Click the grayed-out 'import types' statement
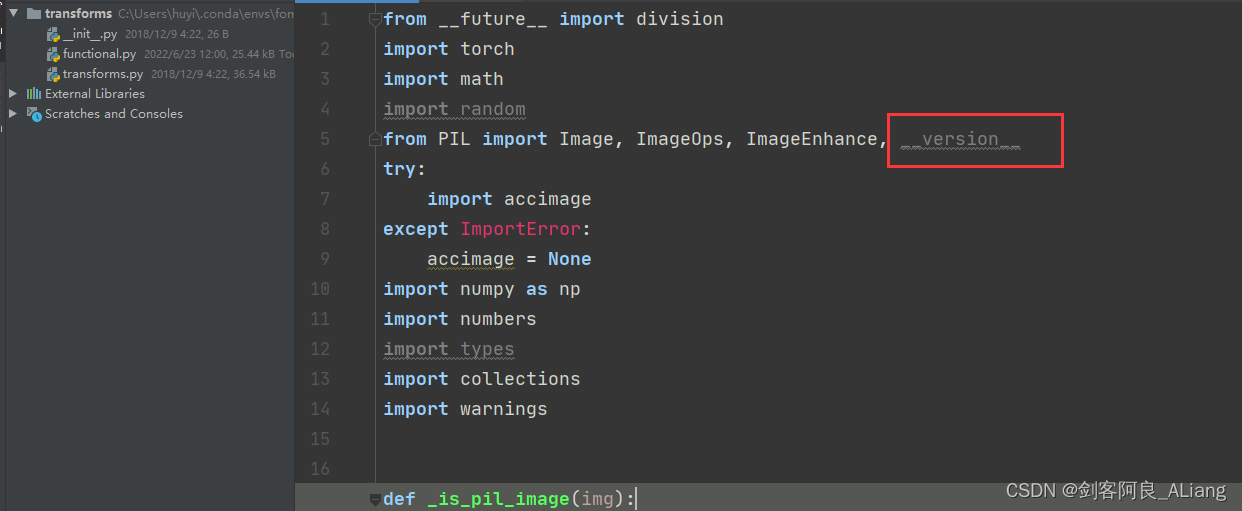This screenshot has width=1242, height=511. (x=449, y=349)
